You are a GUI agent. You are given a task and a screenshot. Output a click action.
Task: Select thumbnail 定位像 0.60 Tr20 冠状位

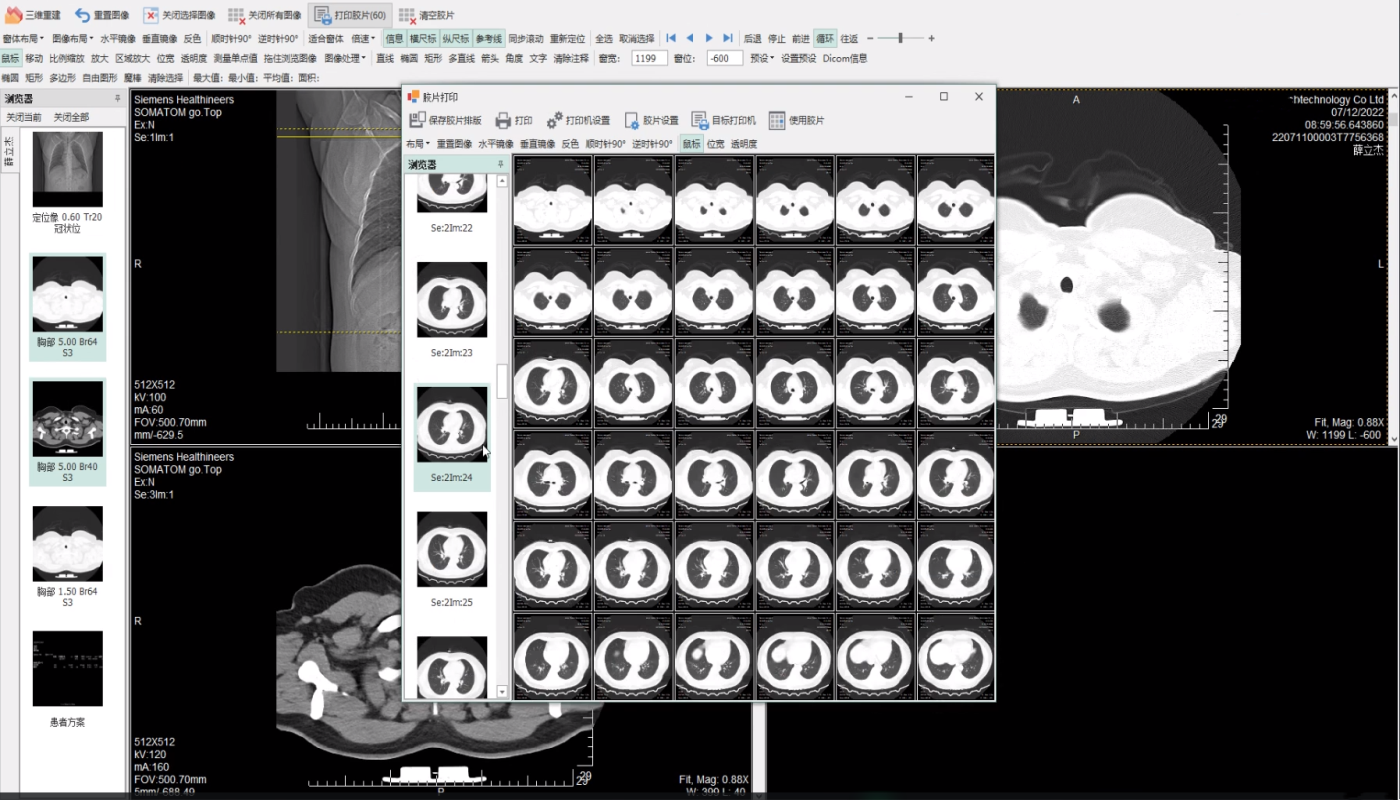click(67, 182)
